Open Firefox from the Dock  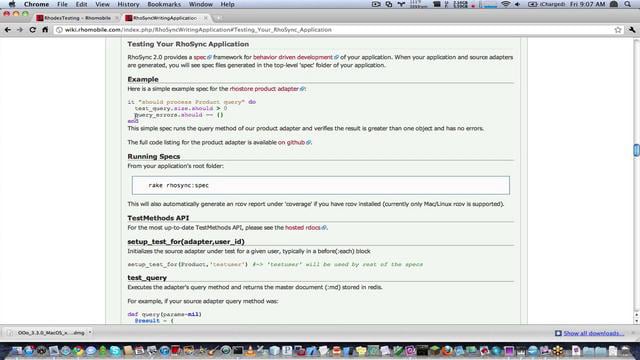pos(447,351)
